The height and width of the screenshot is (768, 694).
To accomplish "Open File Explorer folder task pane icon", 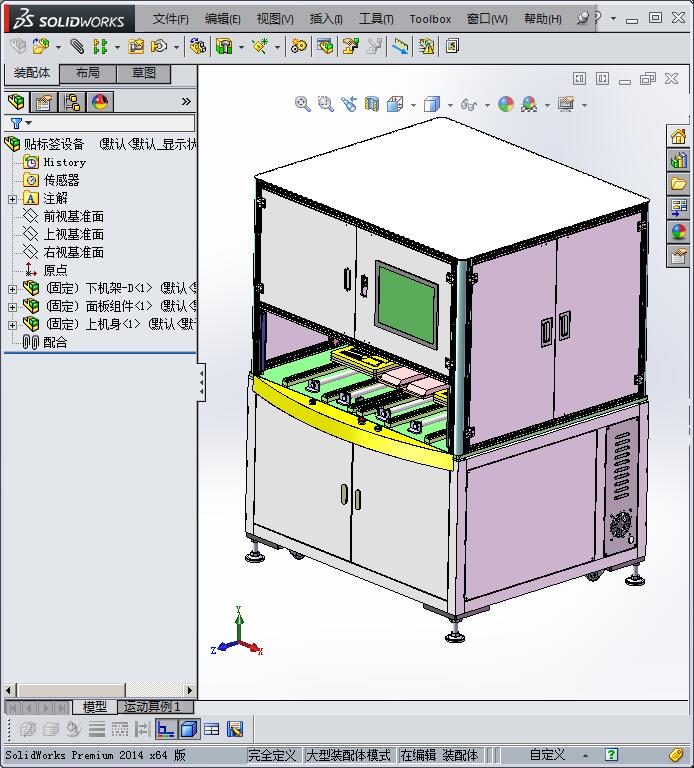I will [678, 184].
